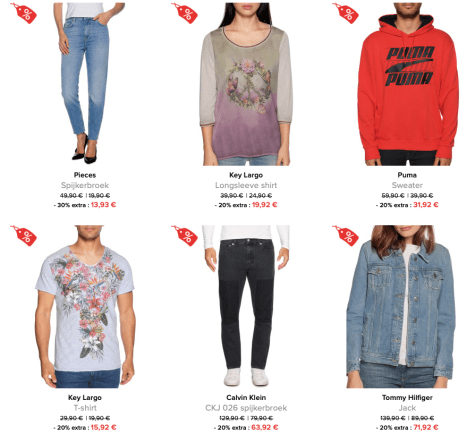Open the Longsleeve shirt product title
Image resolution: width=475 pixels, height=443 pixels.
click(246, 185)
